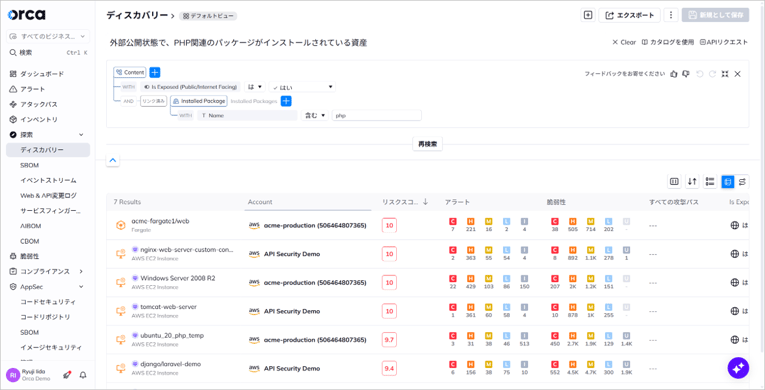Close the query builder panel

pos(738,74)
